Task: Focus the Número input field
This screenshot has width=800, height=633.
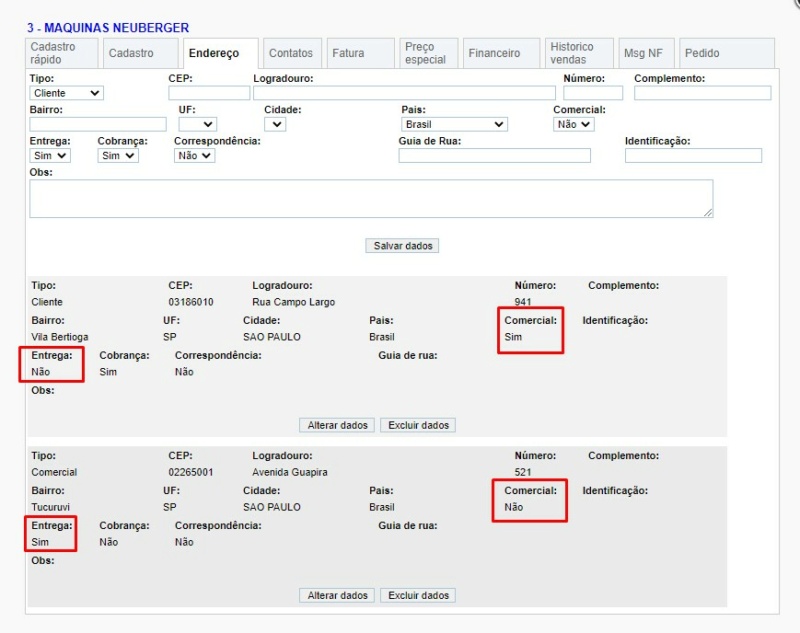Action: pyautogui.click(x=593, y=93)
